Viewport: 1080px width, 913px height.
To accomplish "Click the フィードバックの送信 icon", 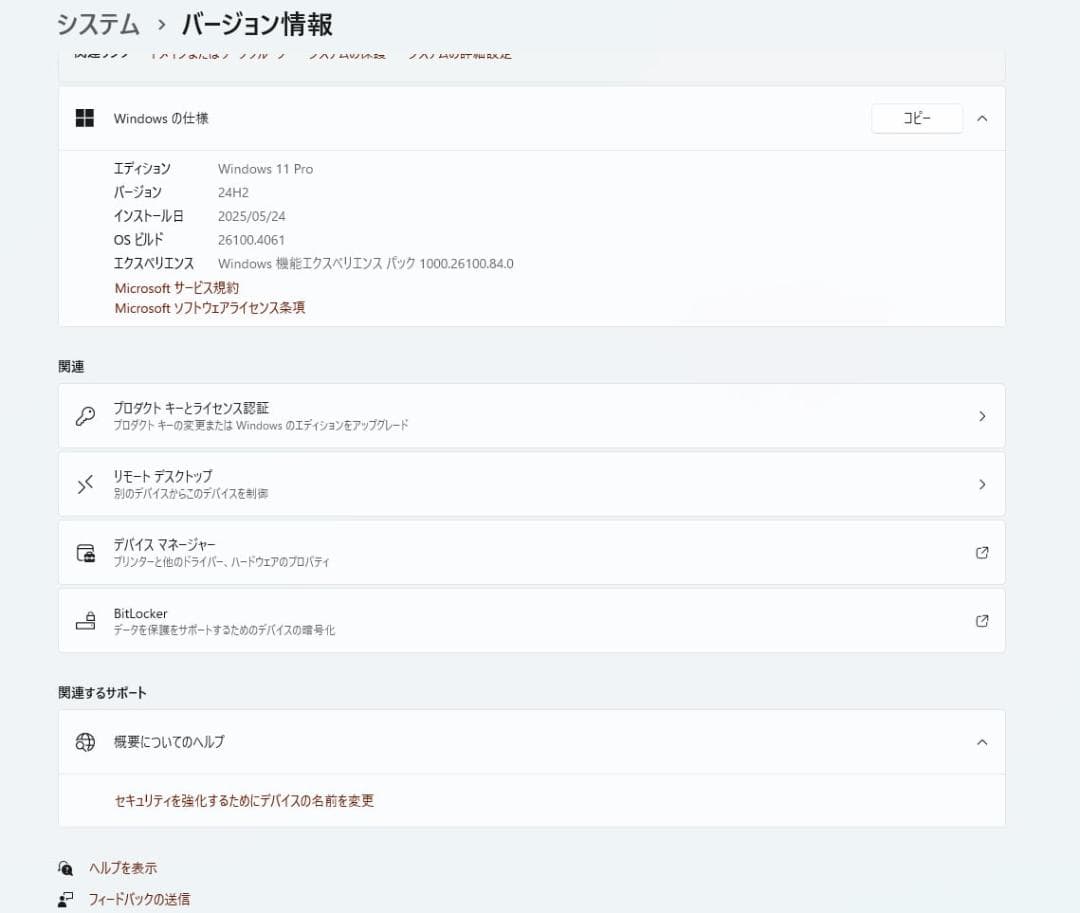I will point(66,898).
